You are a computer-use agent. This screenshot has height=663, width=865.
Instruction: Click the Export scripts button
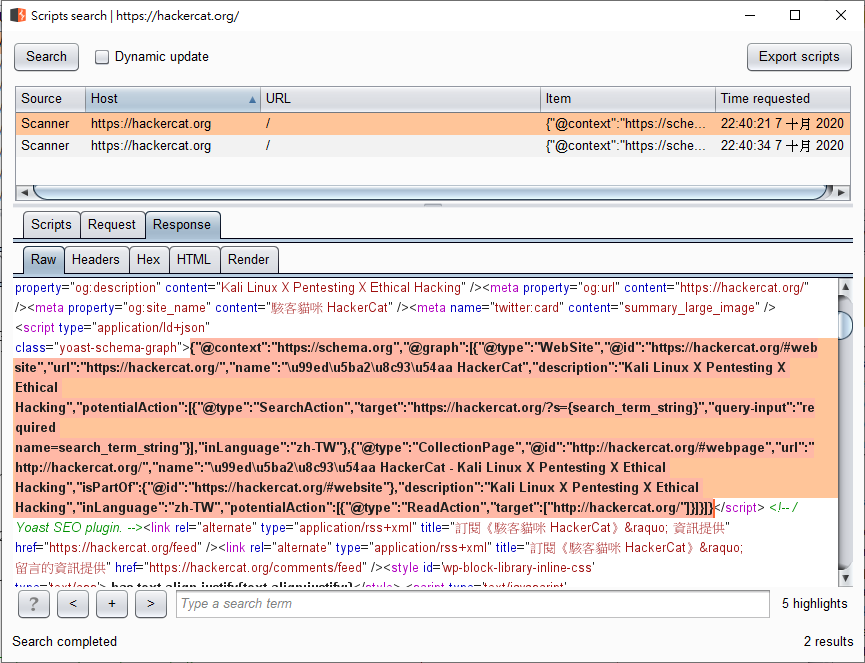click(x=799, y=57)
